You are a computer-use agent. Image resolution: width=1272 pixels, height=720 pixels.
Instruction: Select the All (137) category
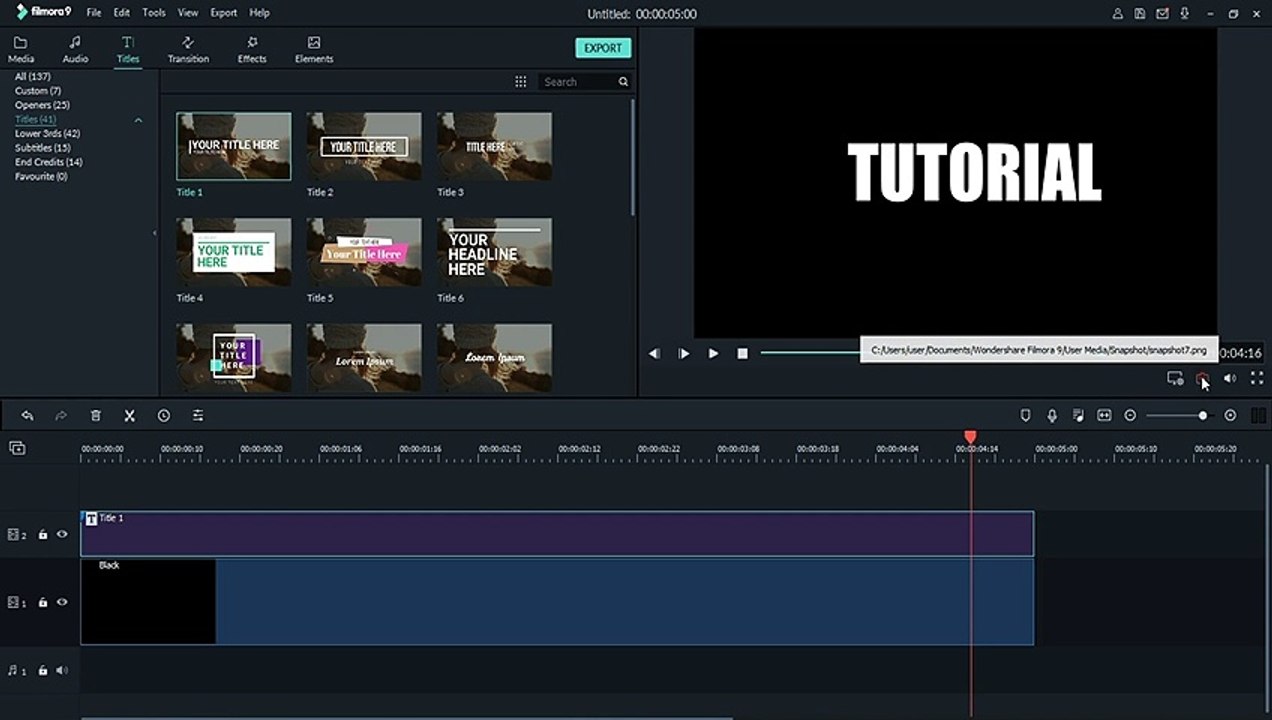pos(33,76)
